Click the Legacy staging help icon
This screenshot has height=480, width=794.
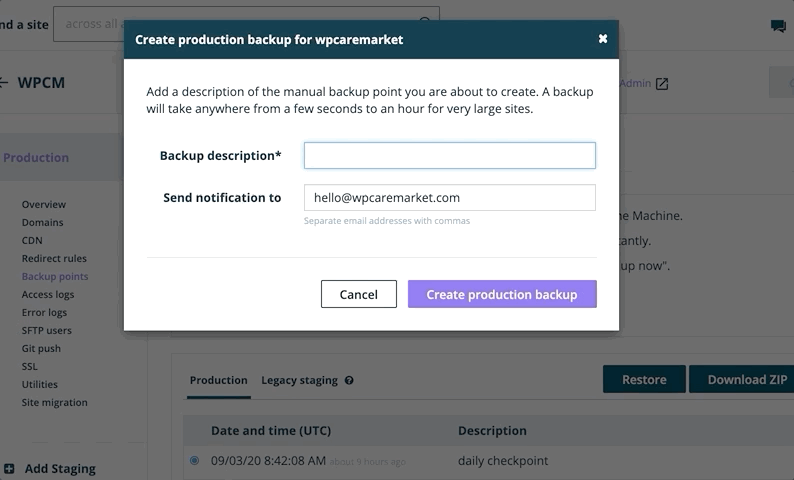click(349, 381)
